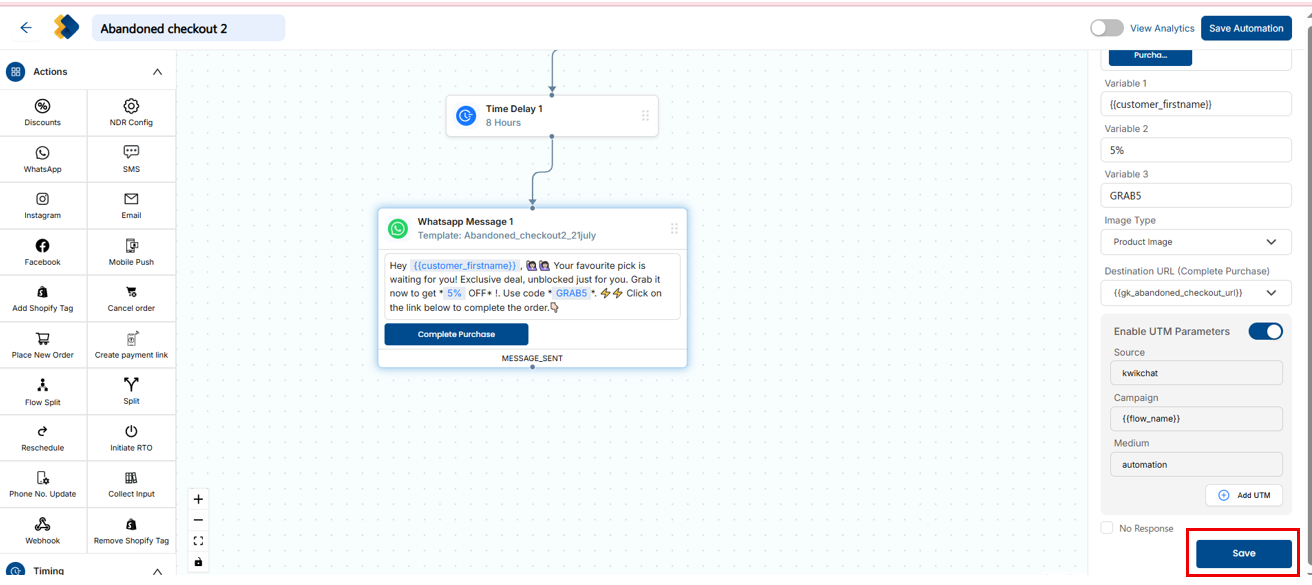
Task: Click the UTM Campaign field
Action: point(1196,418)
